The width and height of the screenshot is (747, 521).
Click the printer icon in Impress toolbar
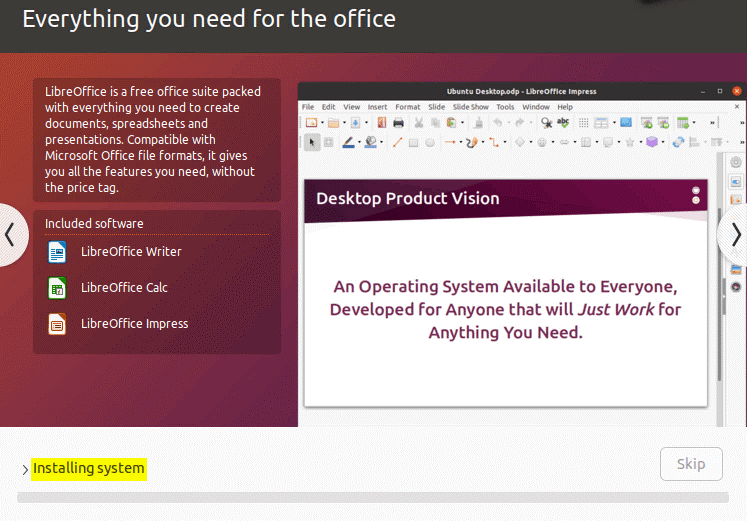398,123
